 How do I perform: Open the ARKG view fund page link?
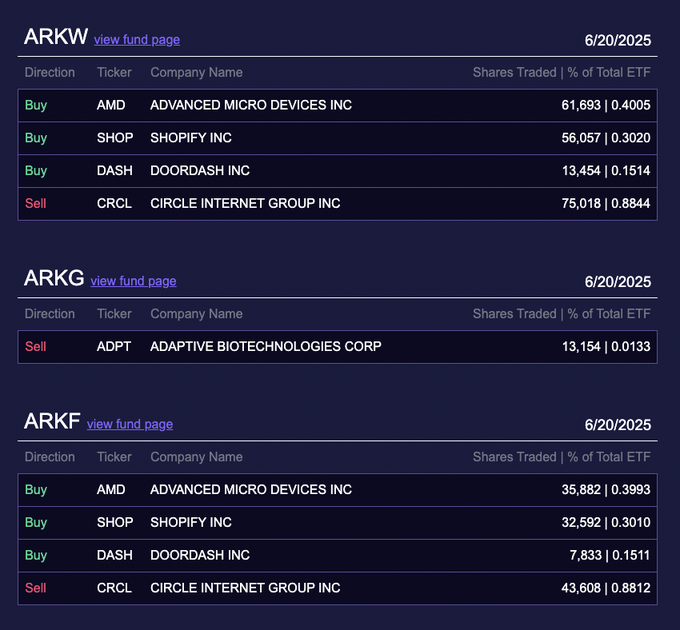click(133, 281)
